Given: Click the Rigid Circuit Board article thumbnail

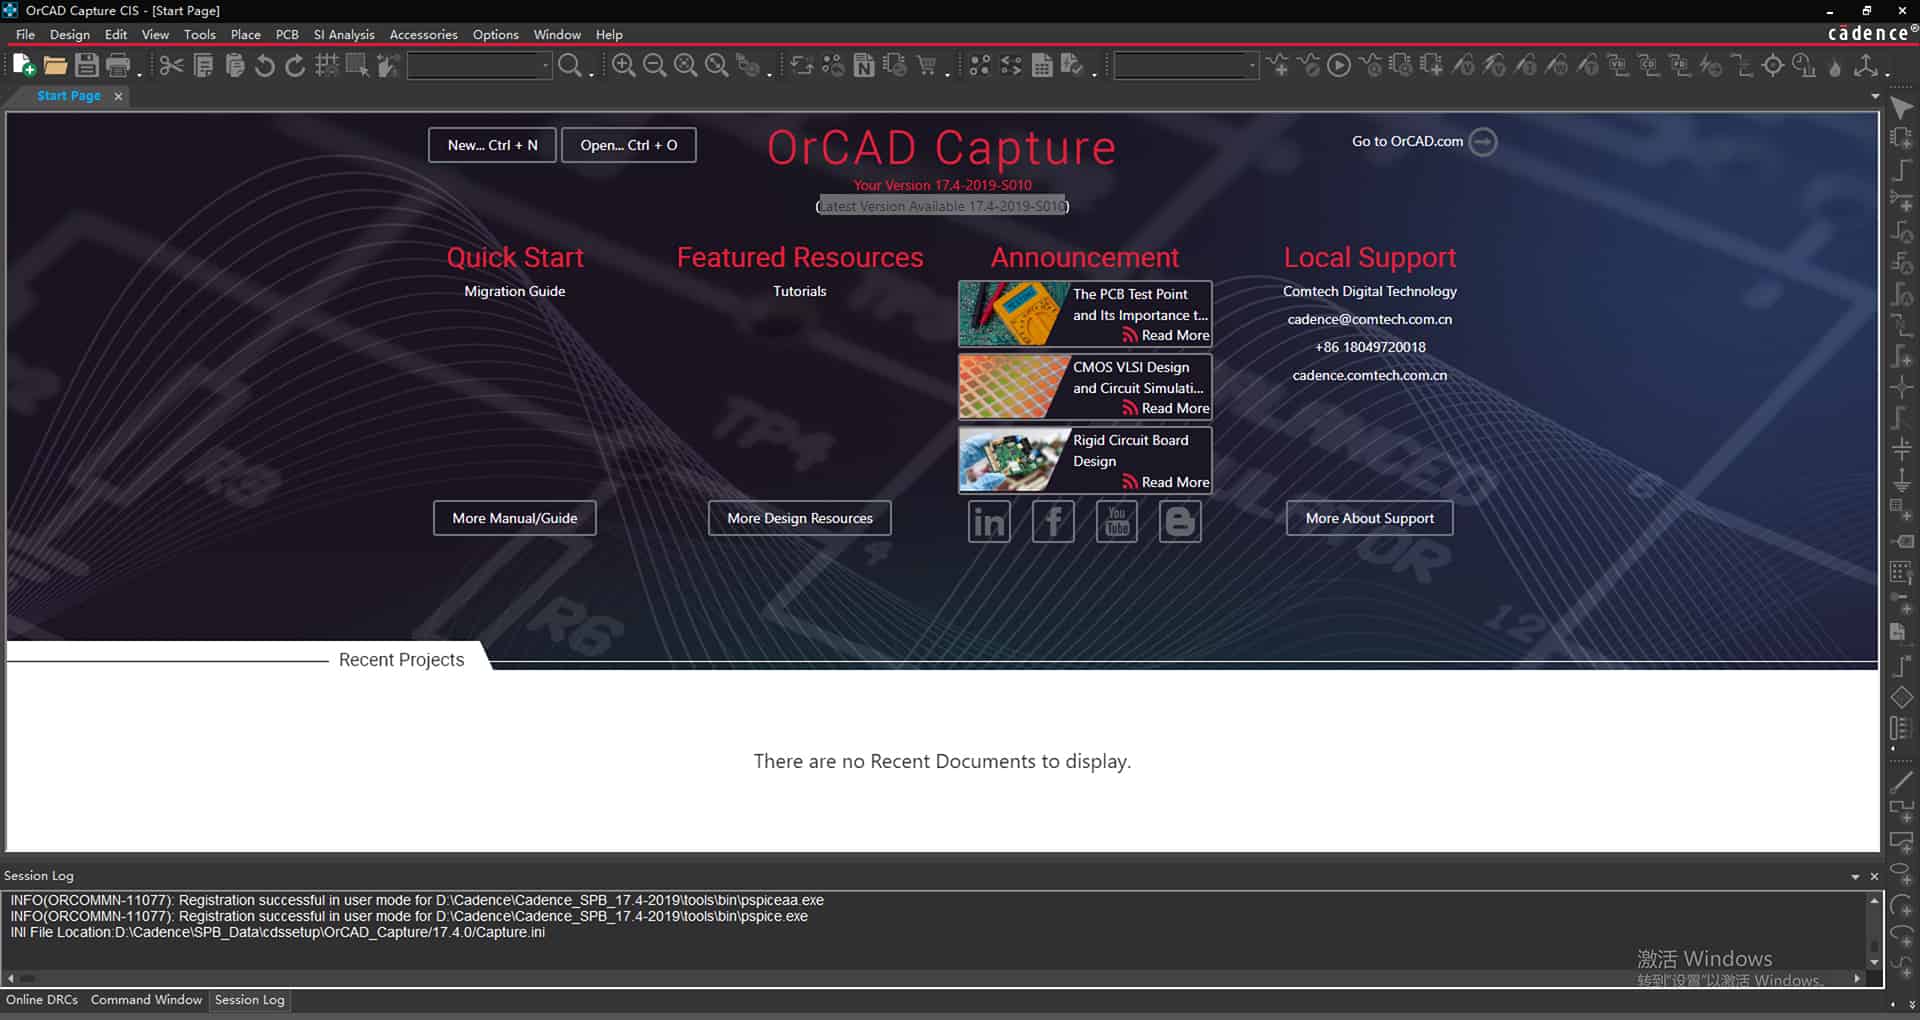Looking at the screenshot, I should click(x=1012, y=460).
